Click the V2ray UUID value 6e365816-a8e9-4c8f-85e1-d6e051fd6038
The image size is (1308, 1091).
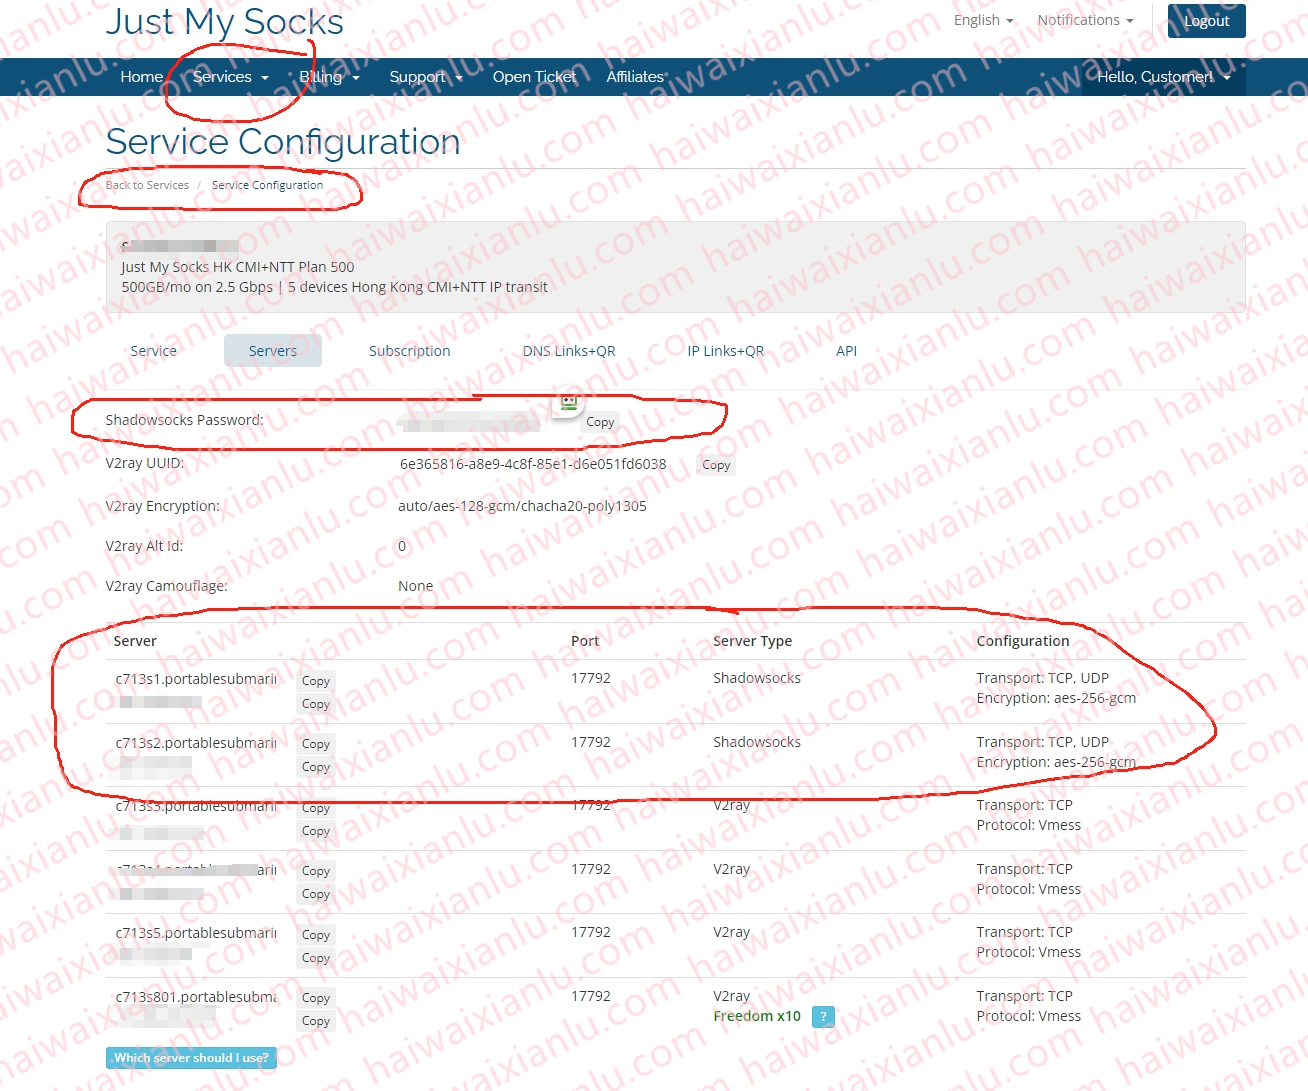coord(532,464)
